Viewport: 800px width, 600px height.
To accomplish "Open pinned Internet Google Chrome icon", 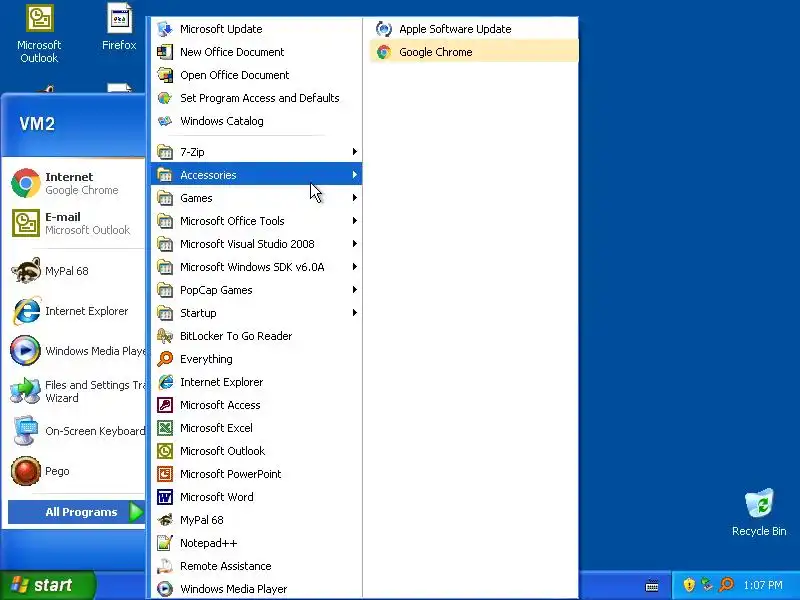I will coord(26,183).
